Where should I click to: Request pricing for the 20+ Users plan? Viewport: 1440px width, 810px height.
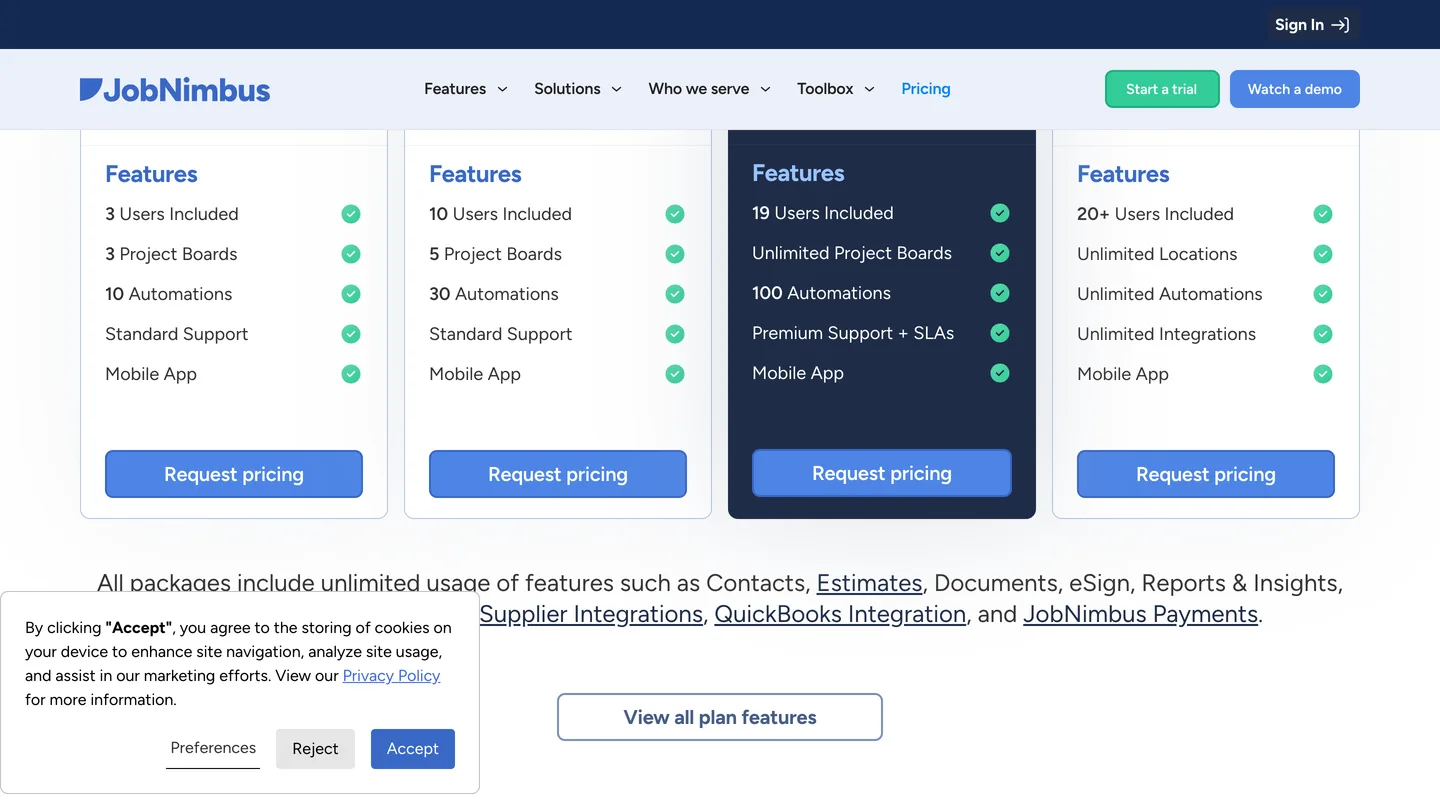tap(1206, 474)
